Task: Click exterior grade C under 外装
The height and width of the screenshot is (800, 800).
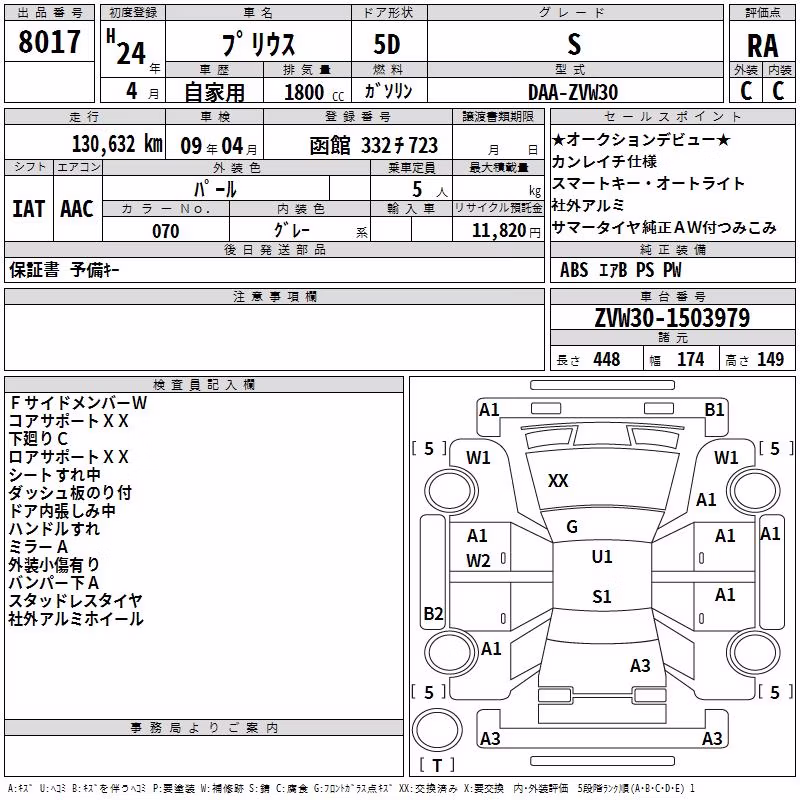Action: click(746, 91)
